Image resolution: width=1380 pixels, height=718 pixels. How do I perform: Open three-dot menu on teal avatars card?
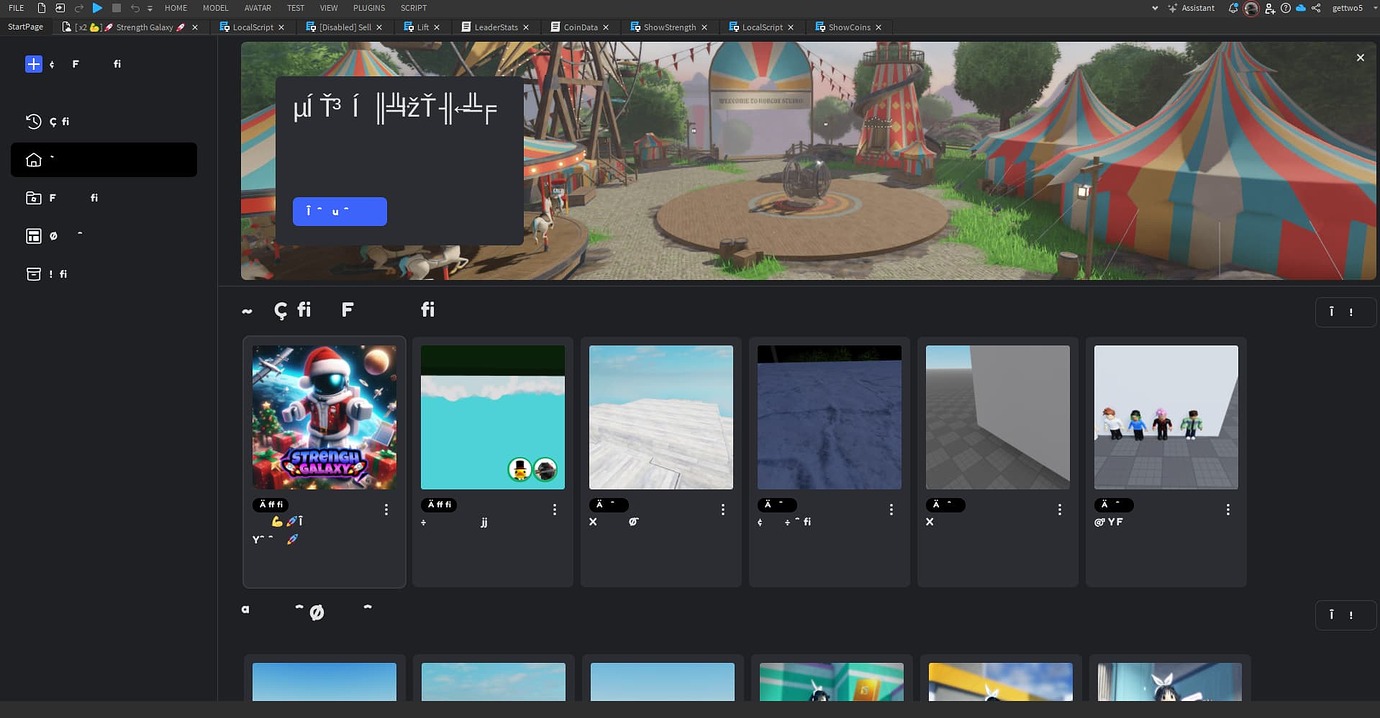(555, 510)
